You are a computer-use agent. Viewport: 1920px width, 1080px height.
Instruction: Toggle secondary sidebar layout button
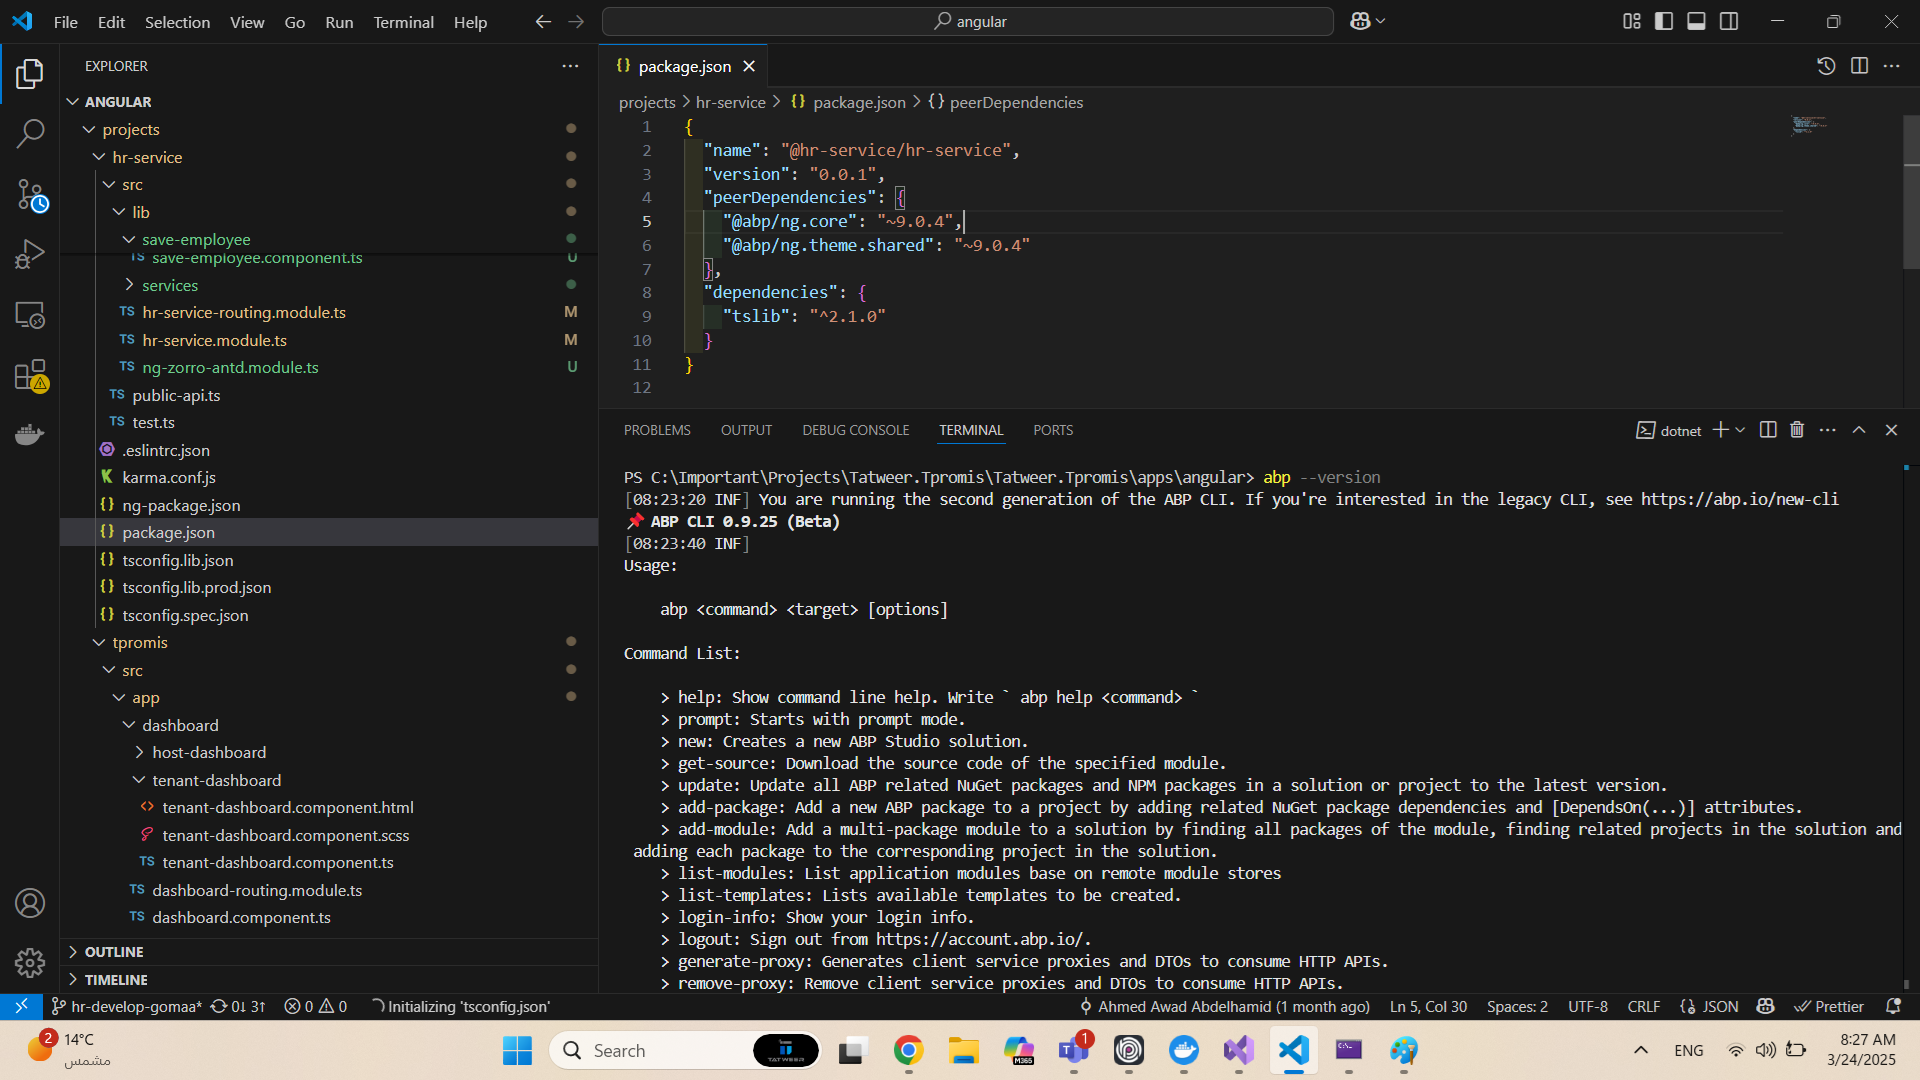pos(1729,21)
